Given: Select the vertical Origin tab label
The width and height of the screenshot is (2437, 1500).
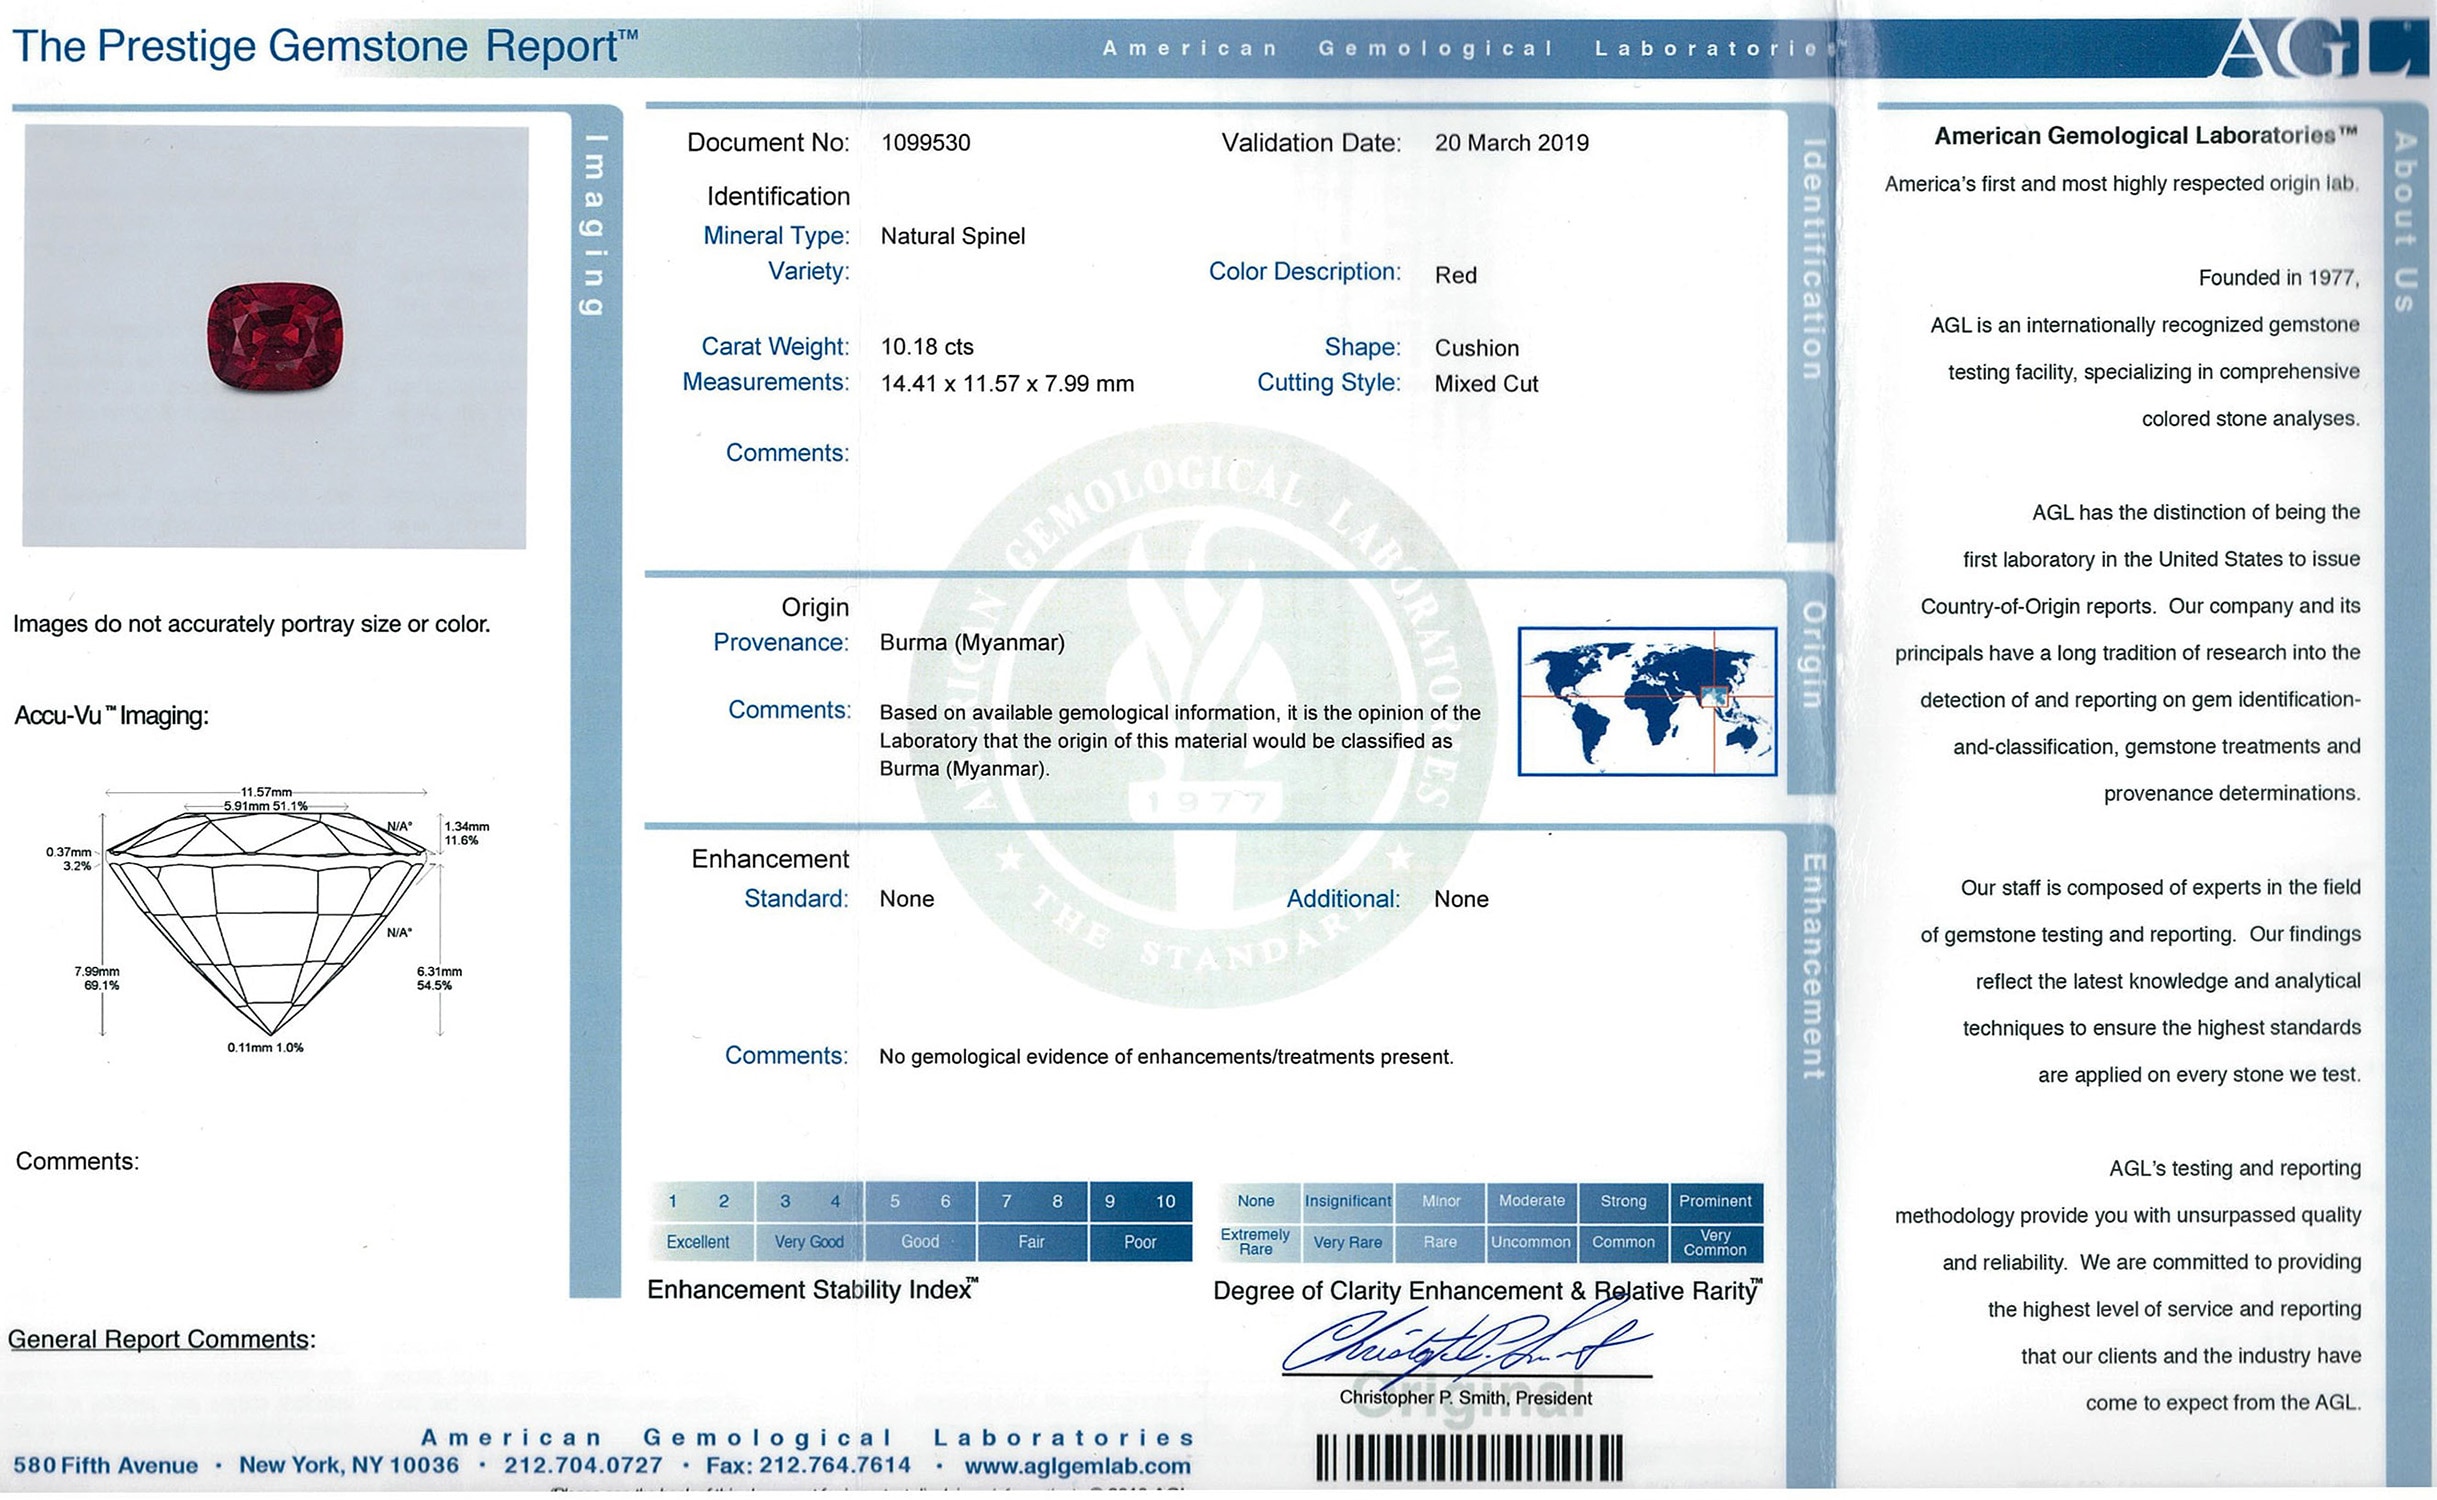Looking at the screenshot, I should pos(1812,655).
